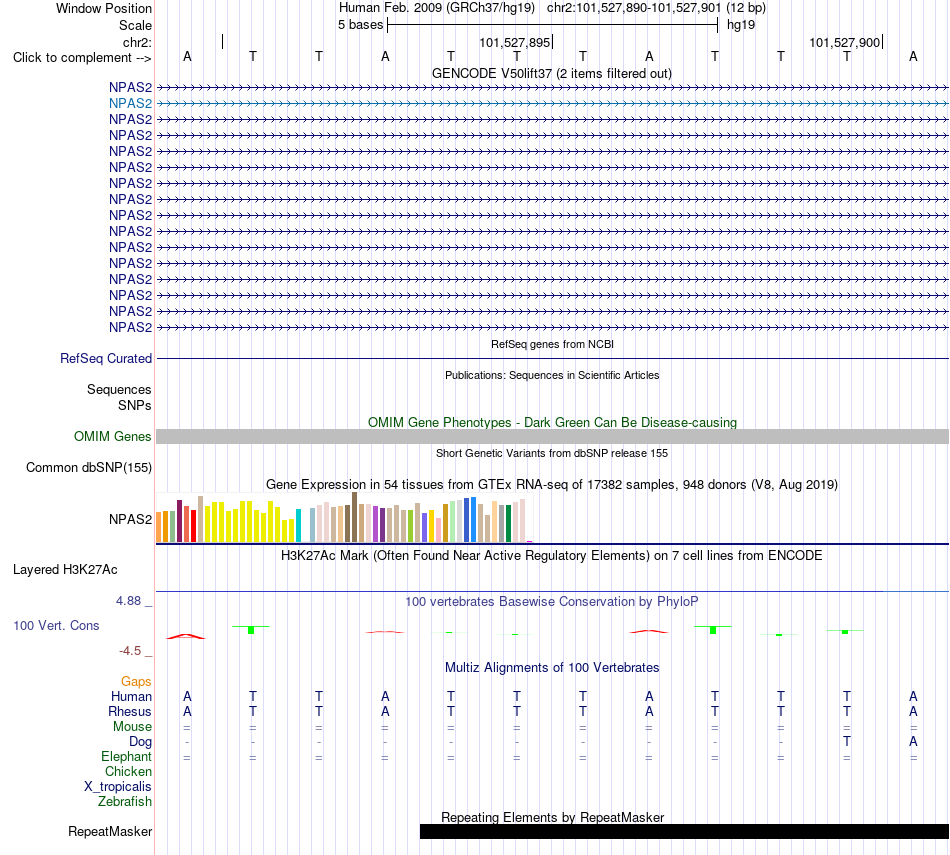Open the GENCODE V50lift37 track title
The height and width of the screenshot is (855, 950).
pyautogui.click(x=551, y=73)
